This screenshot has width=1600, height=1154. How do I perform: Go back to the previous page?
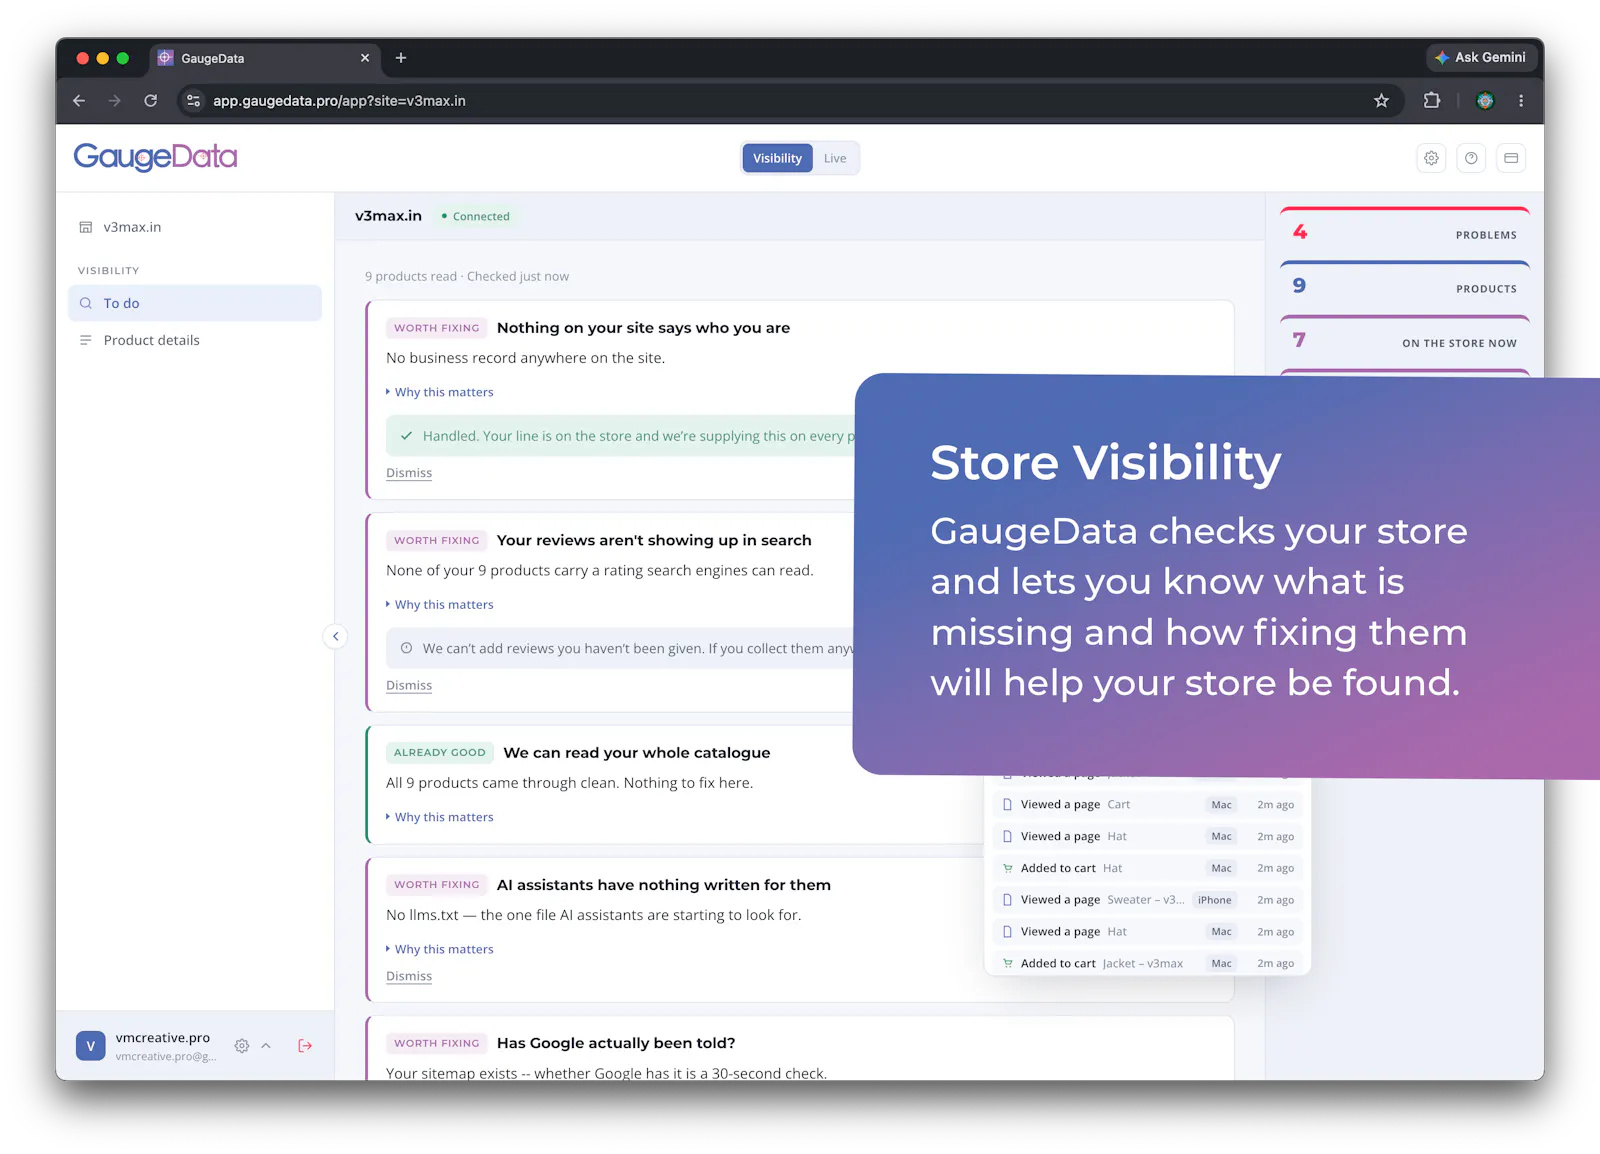click(79, 101)
